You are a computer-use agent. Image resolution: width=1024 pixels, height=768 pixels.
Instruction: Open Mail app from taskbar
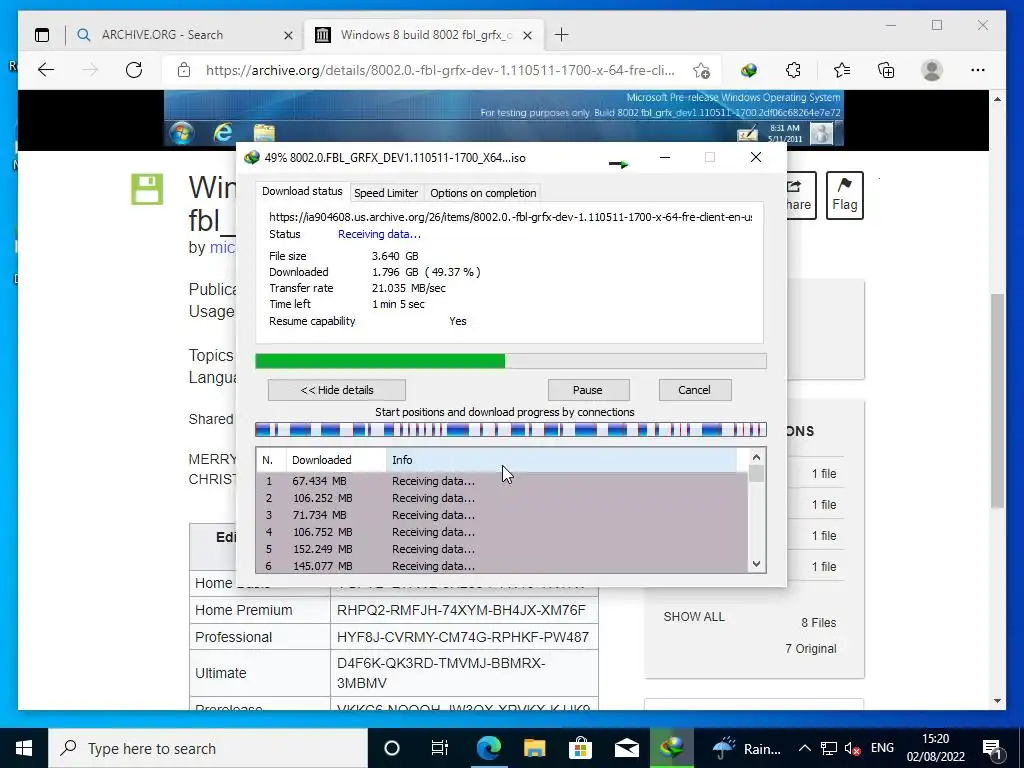tap(626, 748)
